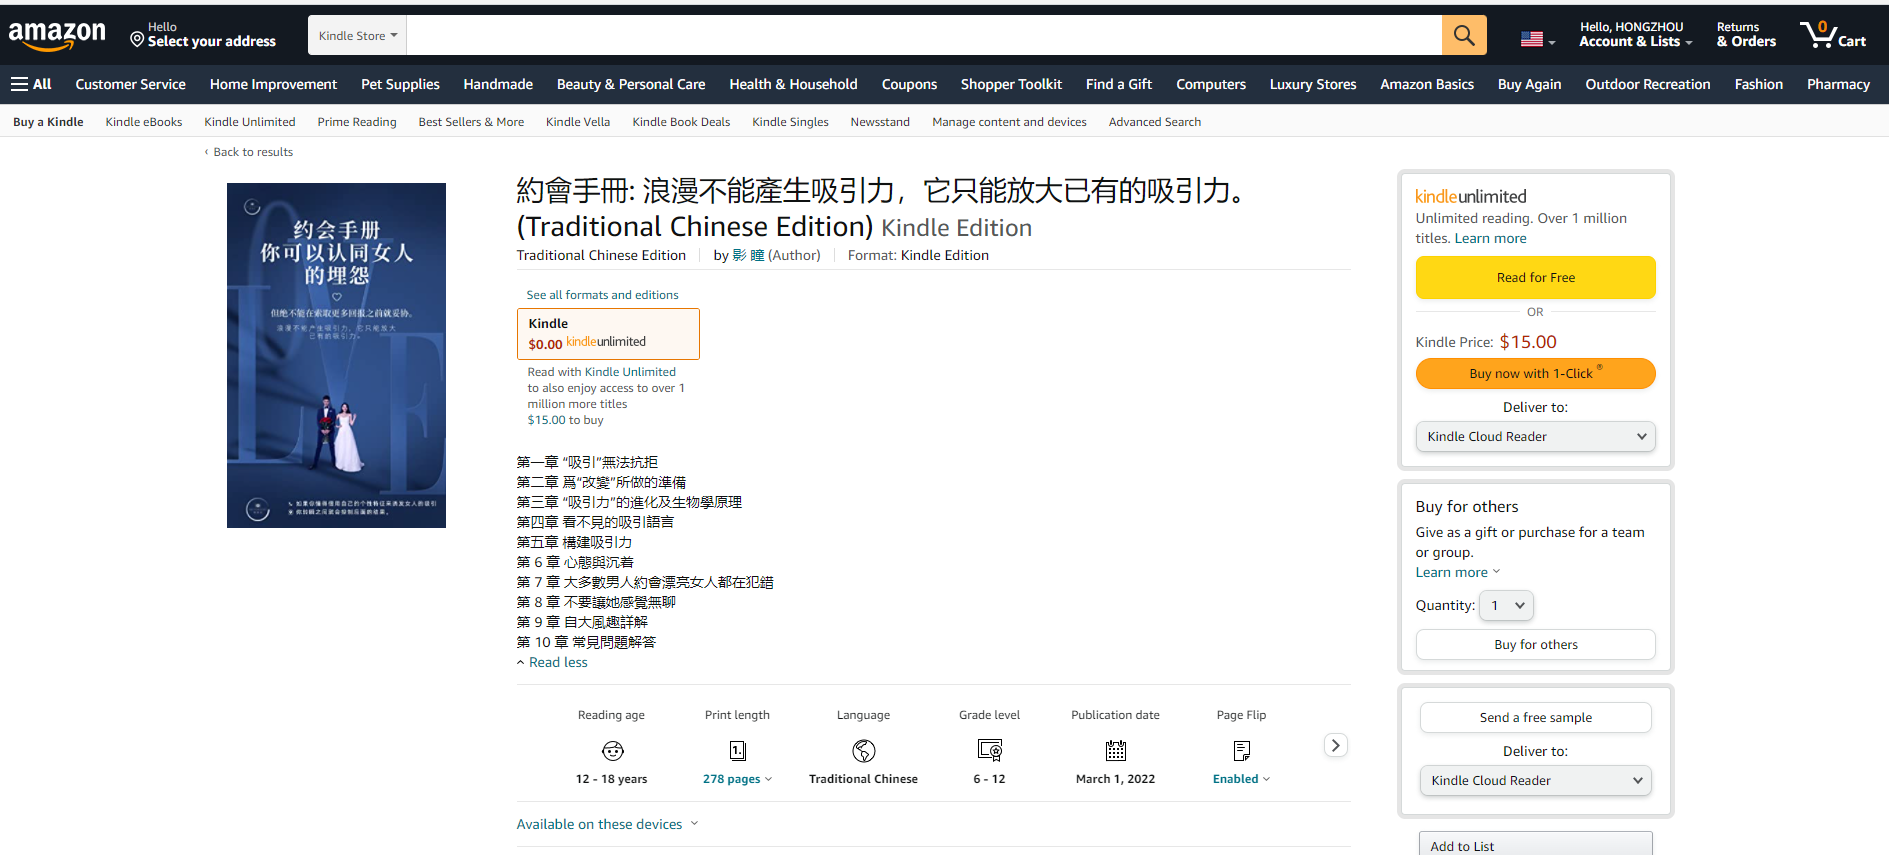Click the Page Flip icon

pyautogui.click(x=1242, y=750)
